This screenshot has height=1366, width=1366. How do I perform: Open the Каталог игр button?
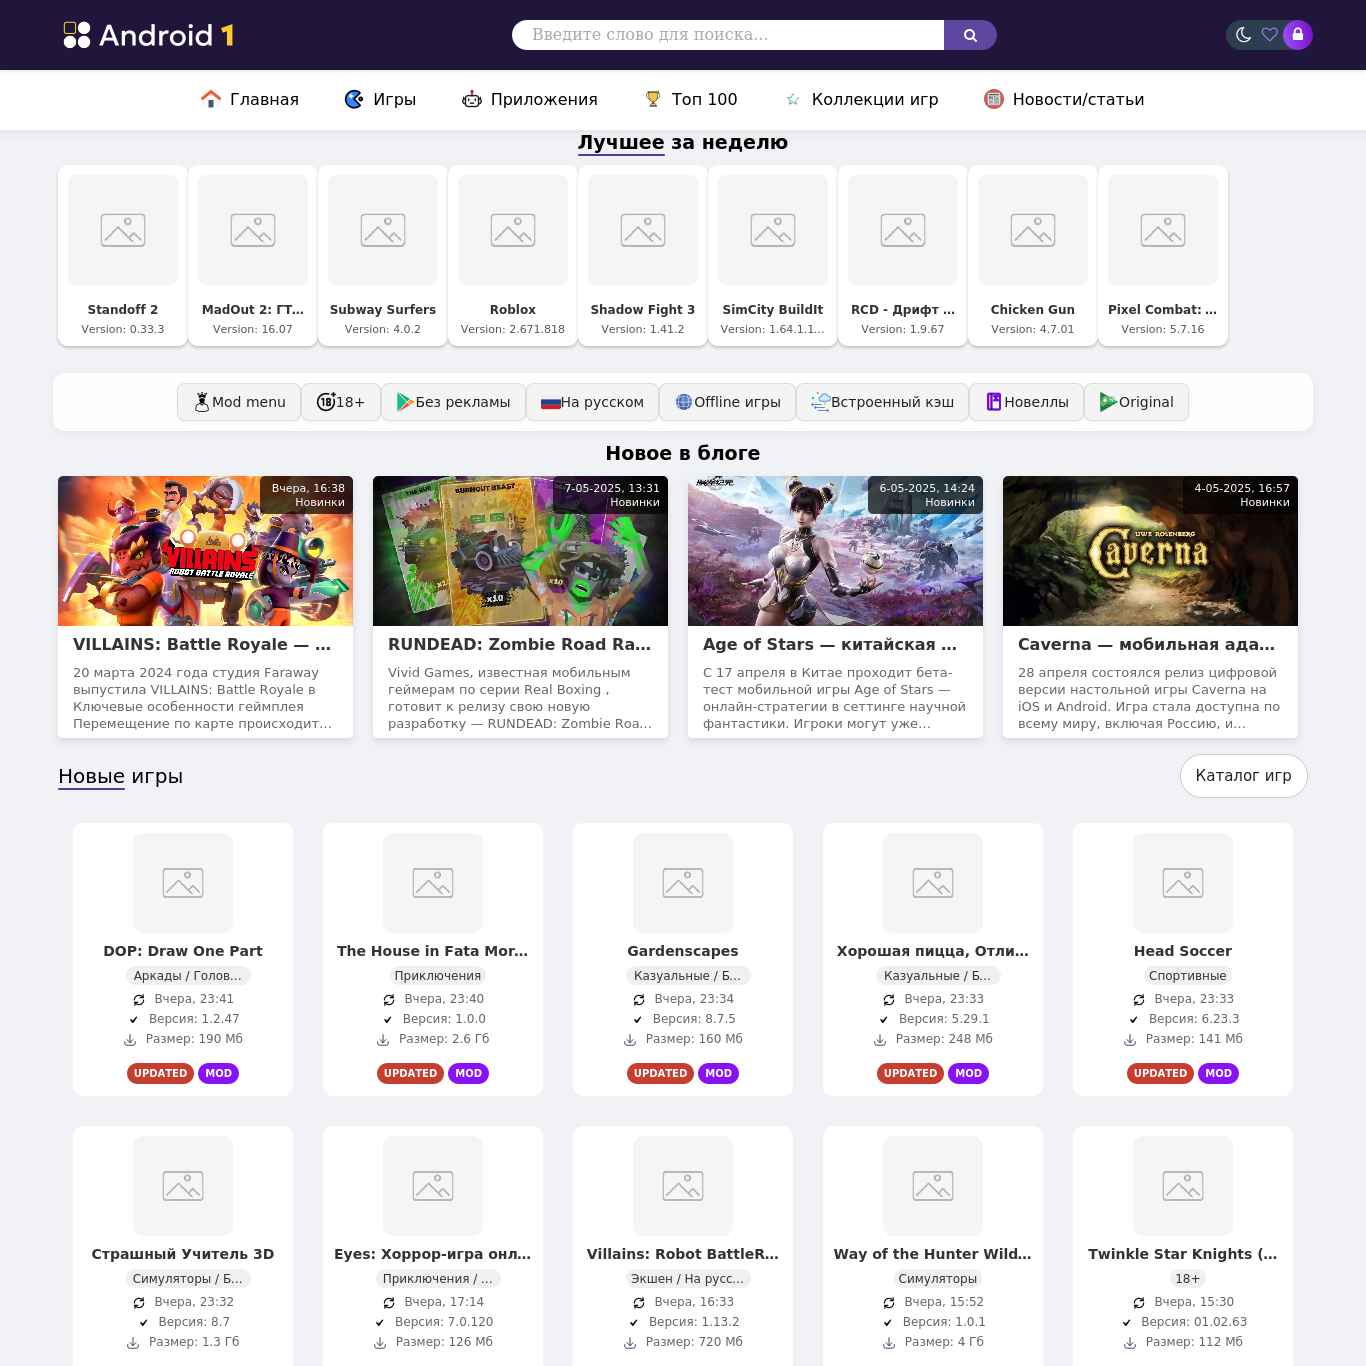1243,776
